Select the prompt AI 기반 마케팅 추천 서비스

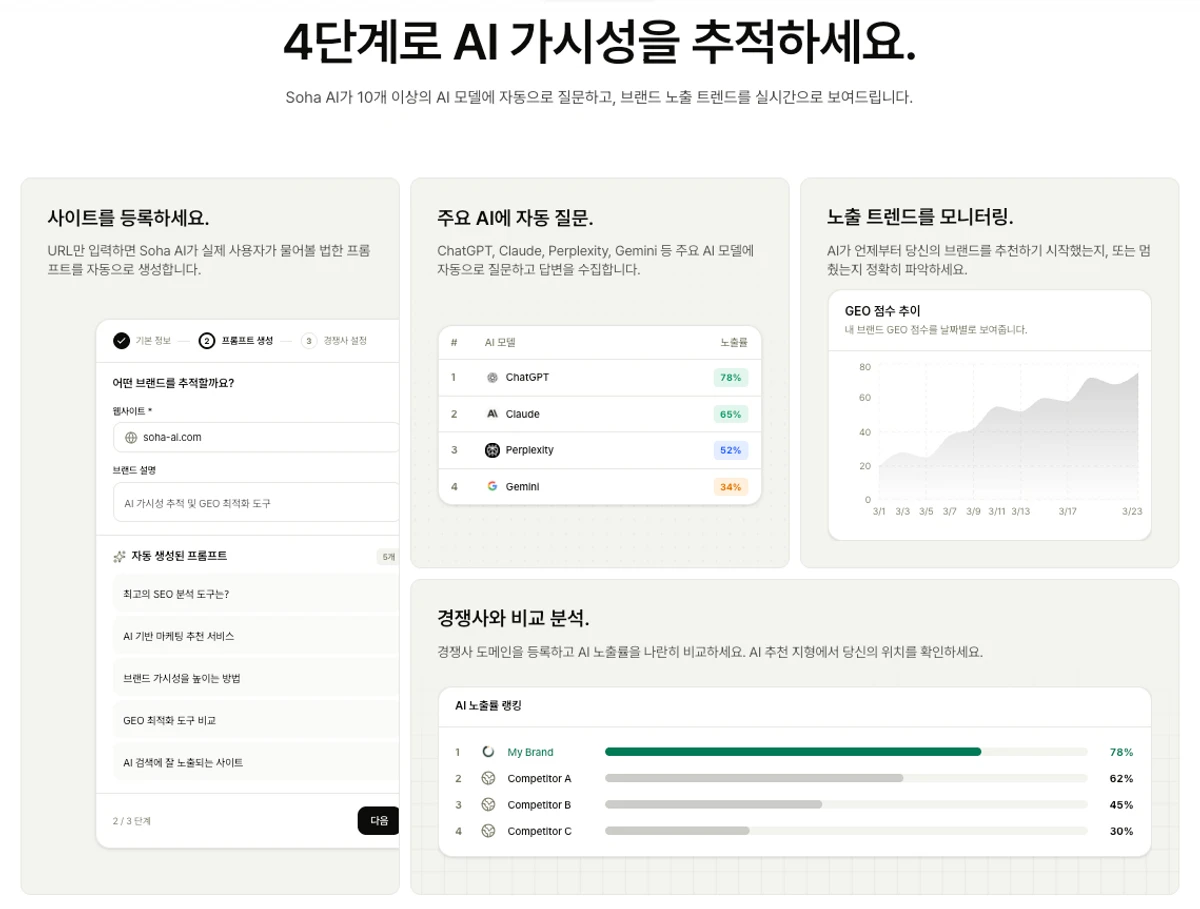(256, 636)
